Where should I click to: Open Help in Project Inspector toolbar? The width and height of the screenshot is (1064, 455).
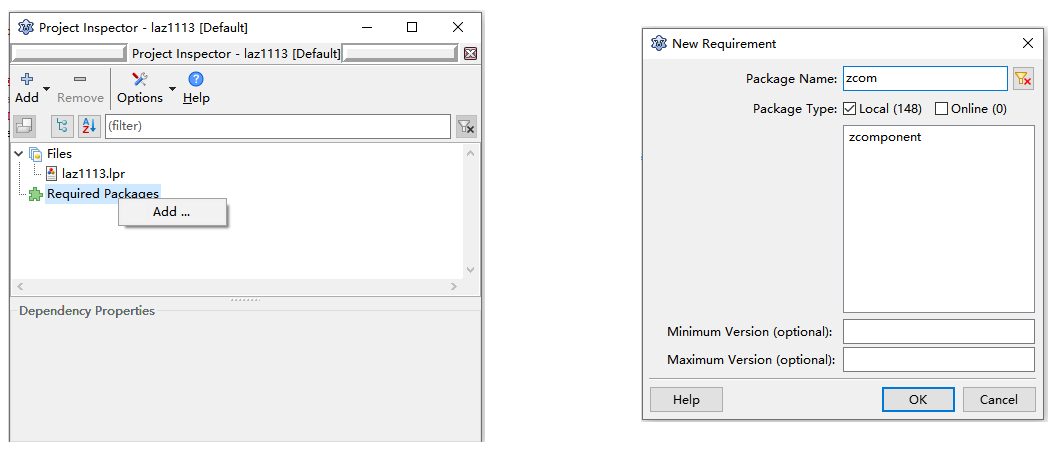(196, 89)
